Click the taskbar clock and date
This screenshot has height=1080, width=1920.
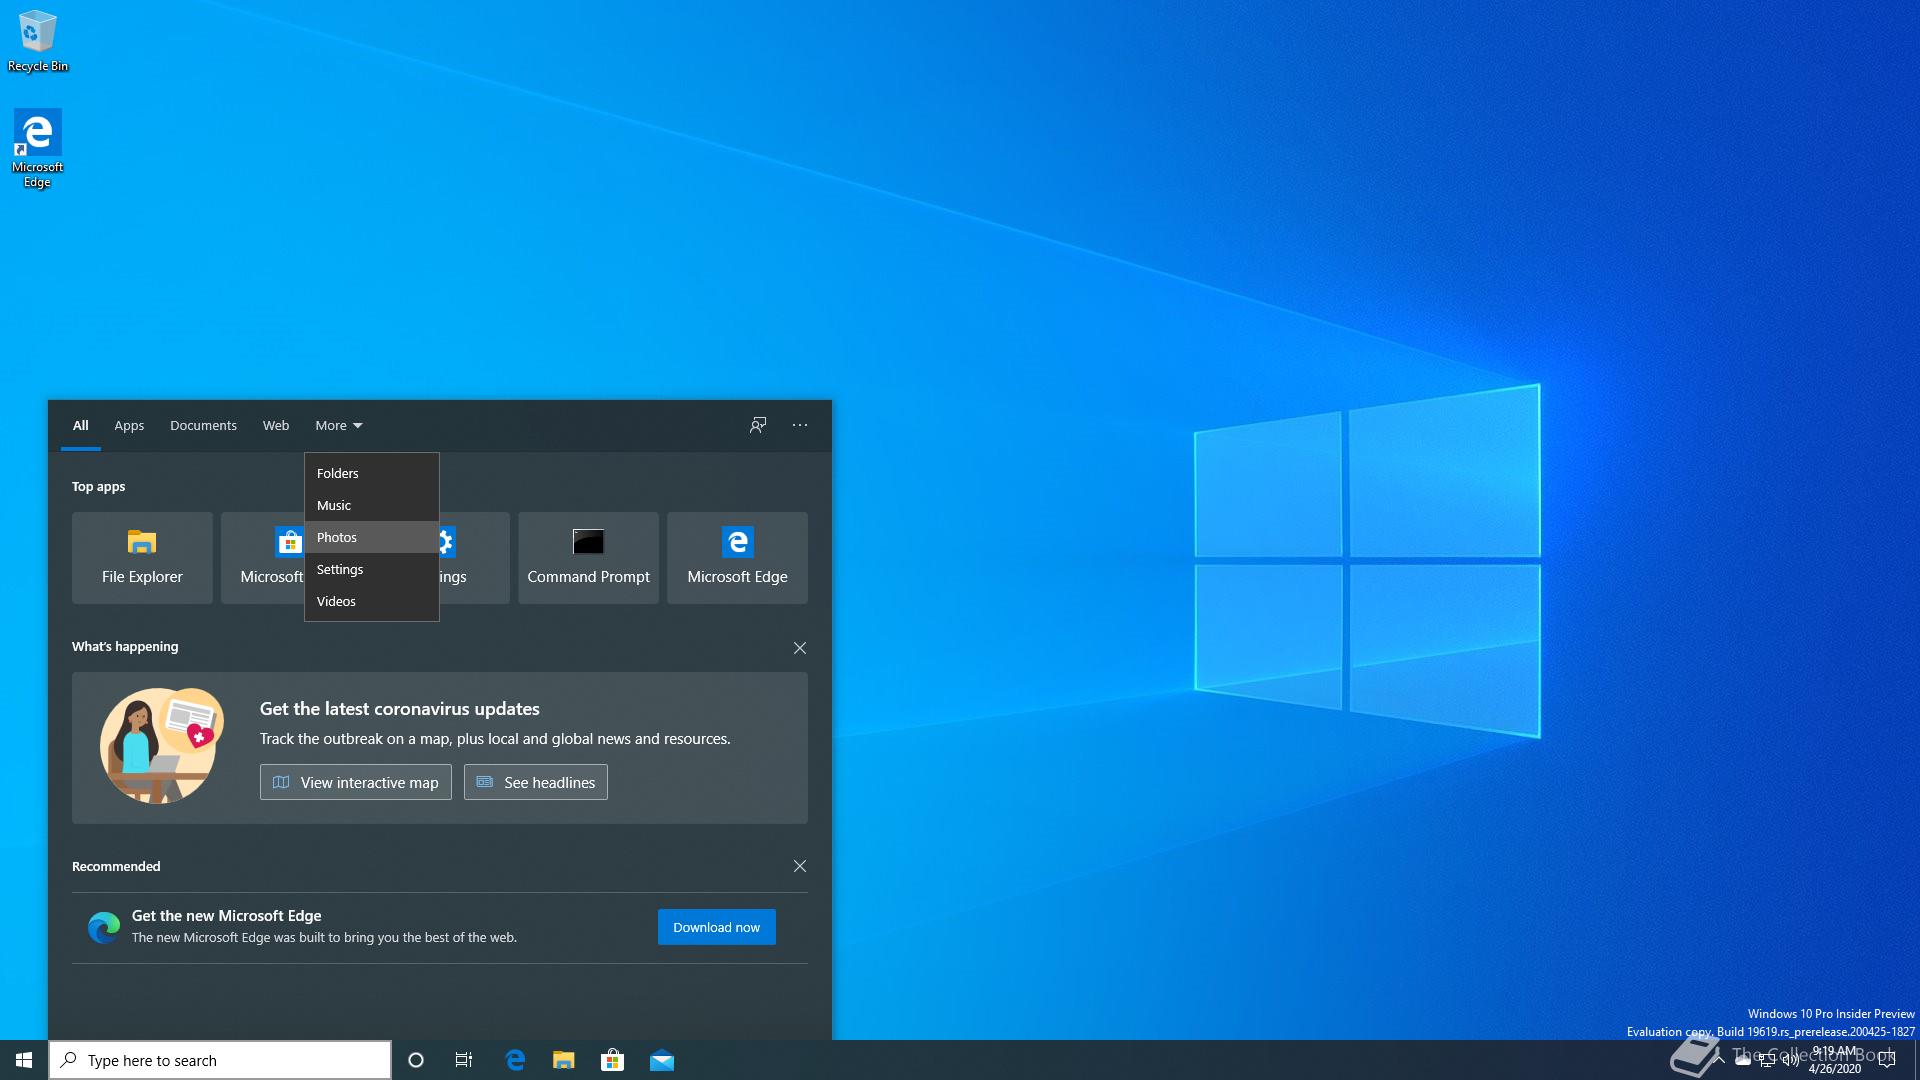pos(1835,1060)
